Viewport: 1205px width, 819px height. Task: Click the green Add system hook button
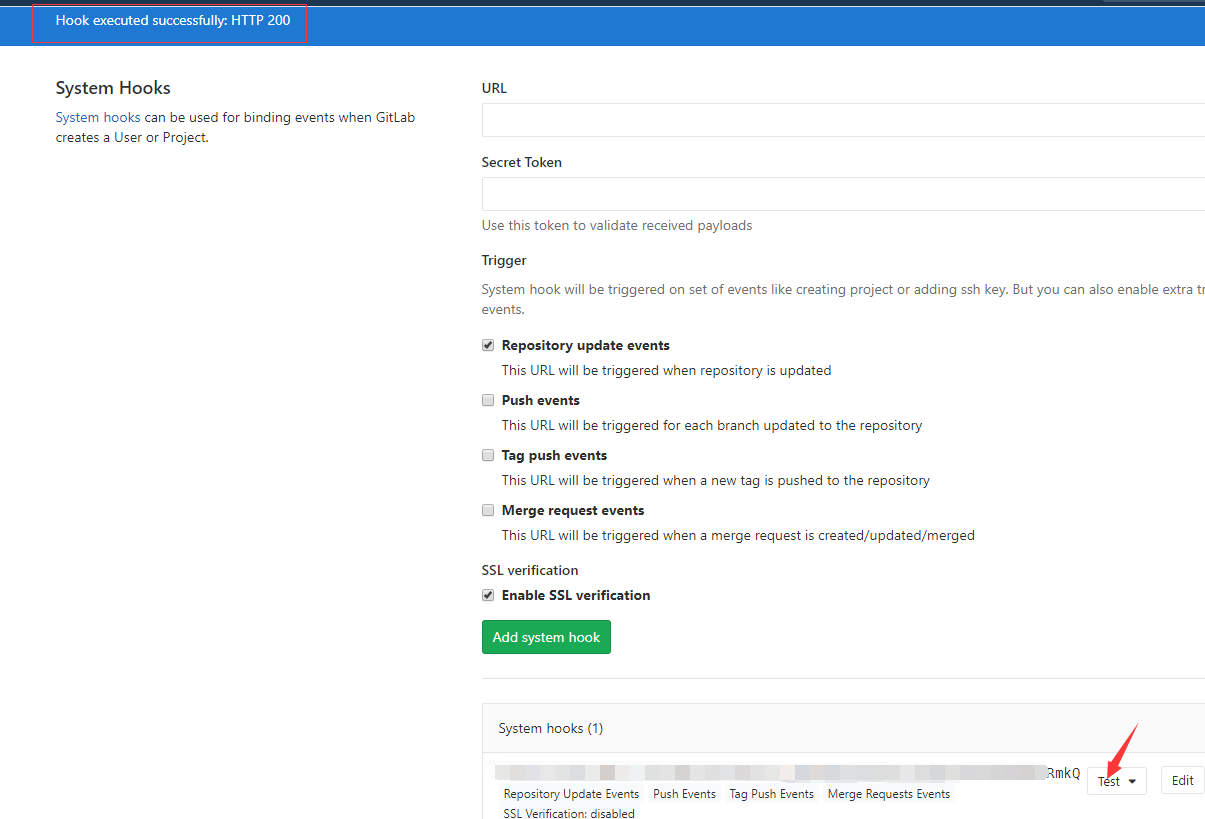point(546,637)
